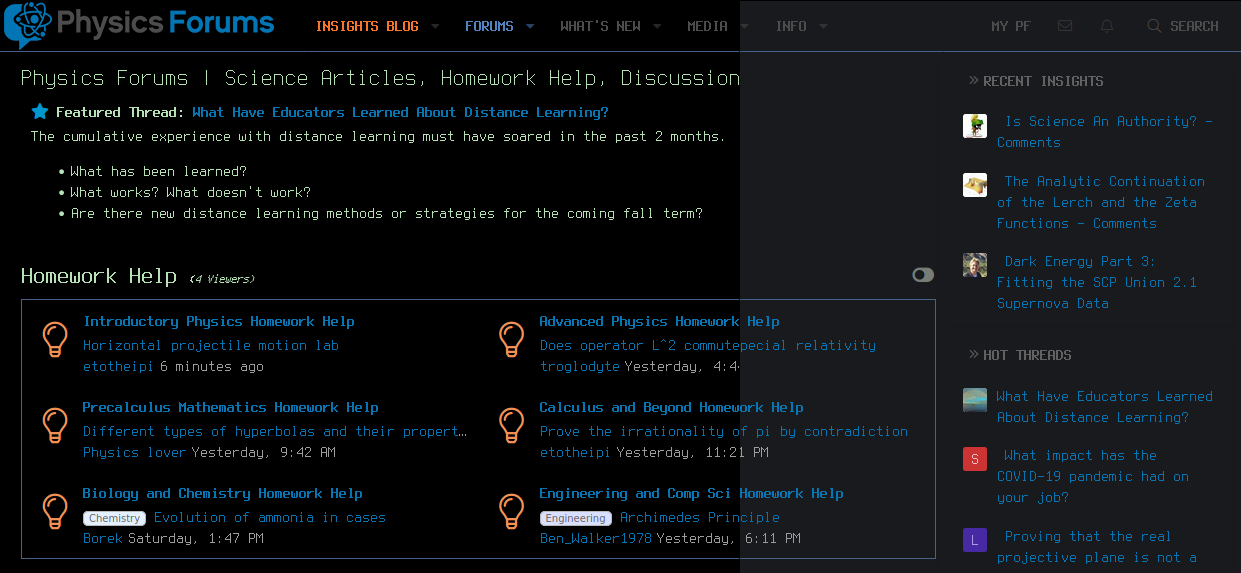This screenshot has height=573, width=1241.
Task: Expand the Info dropdown arrow
Action: [x=823, y=27]
